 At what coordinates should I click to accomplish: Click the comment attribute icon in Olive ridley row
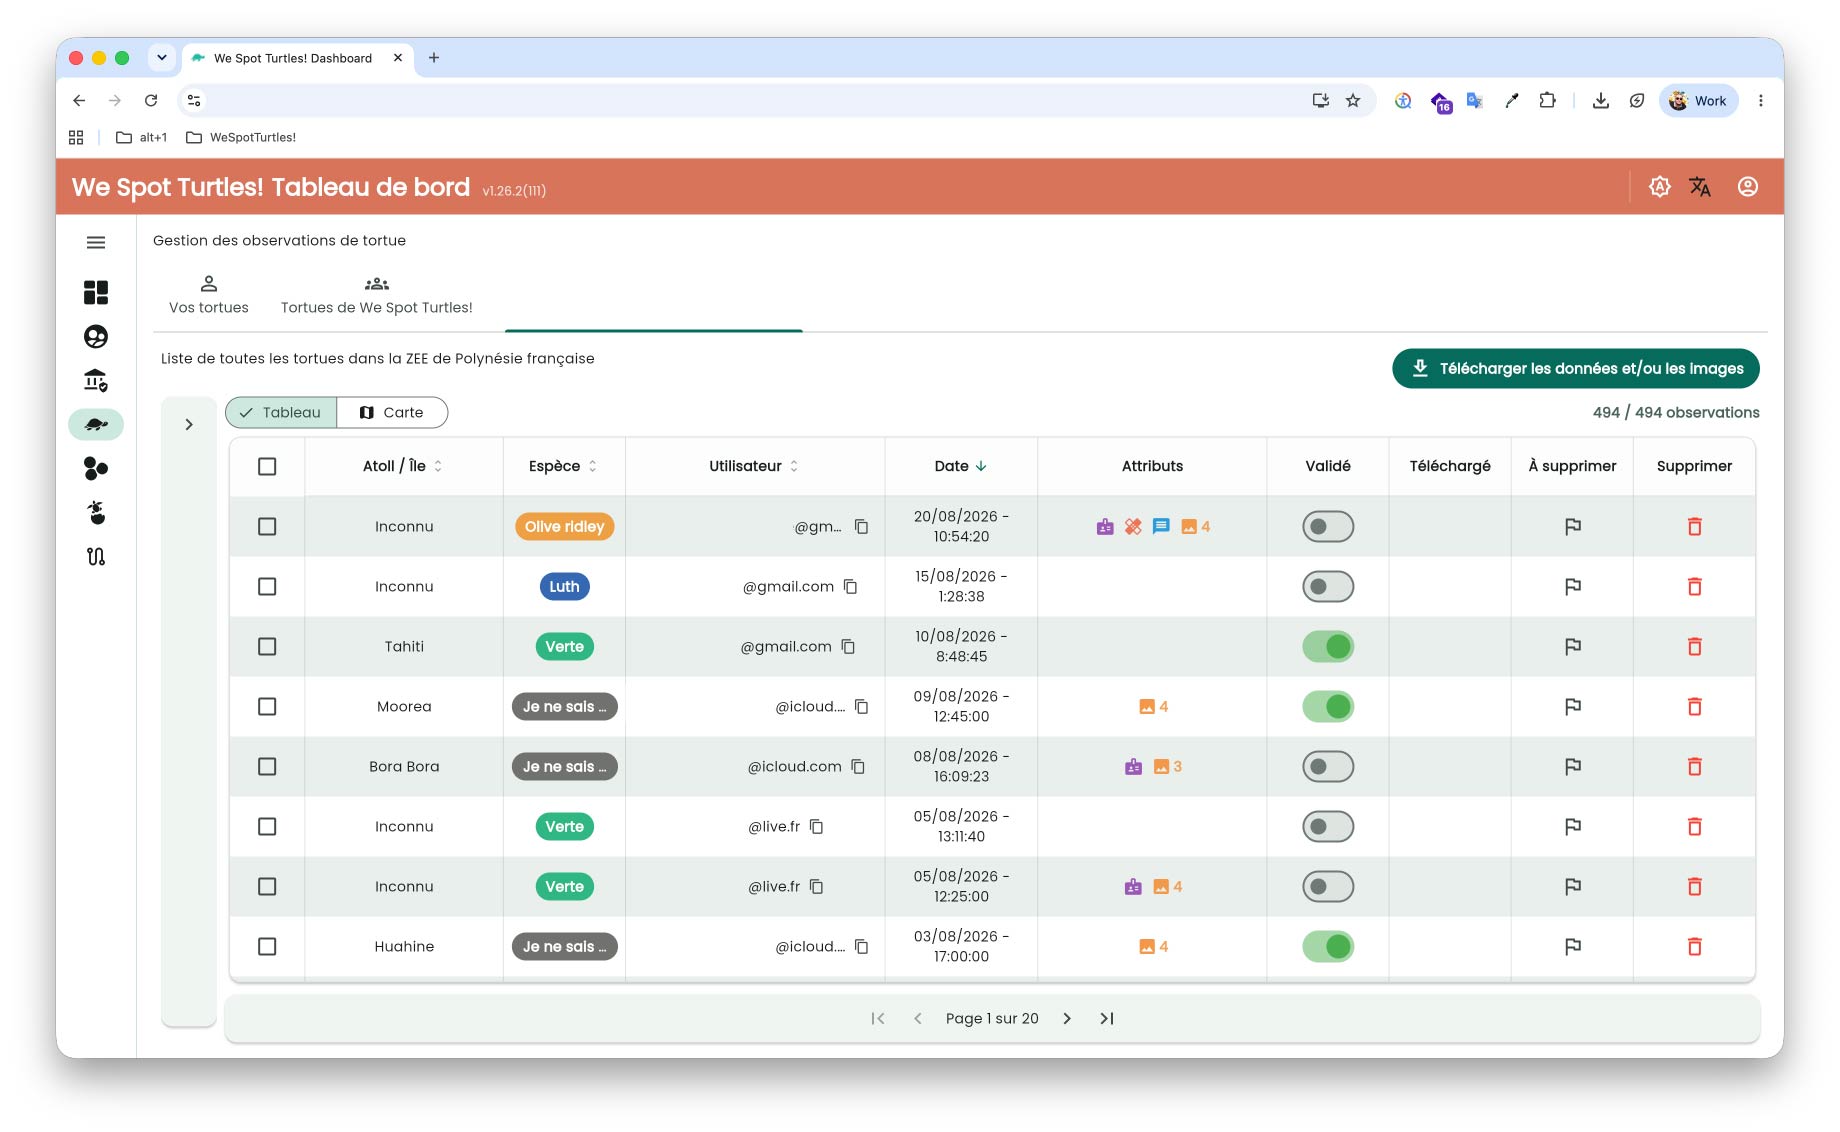pyautogui.click(x=1161, y=526)
